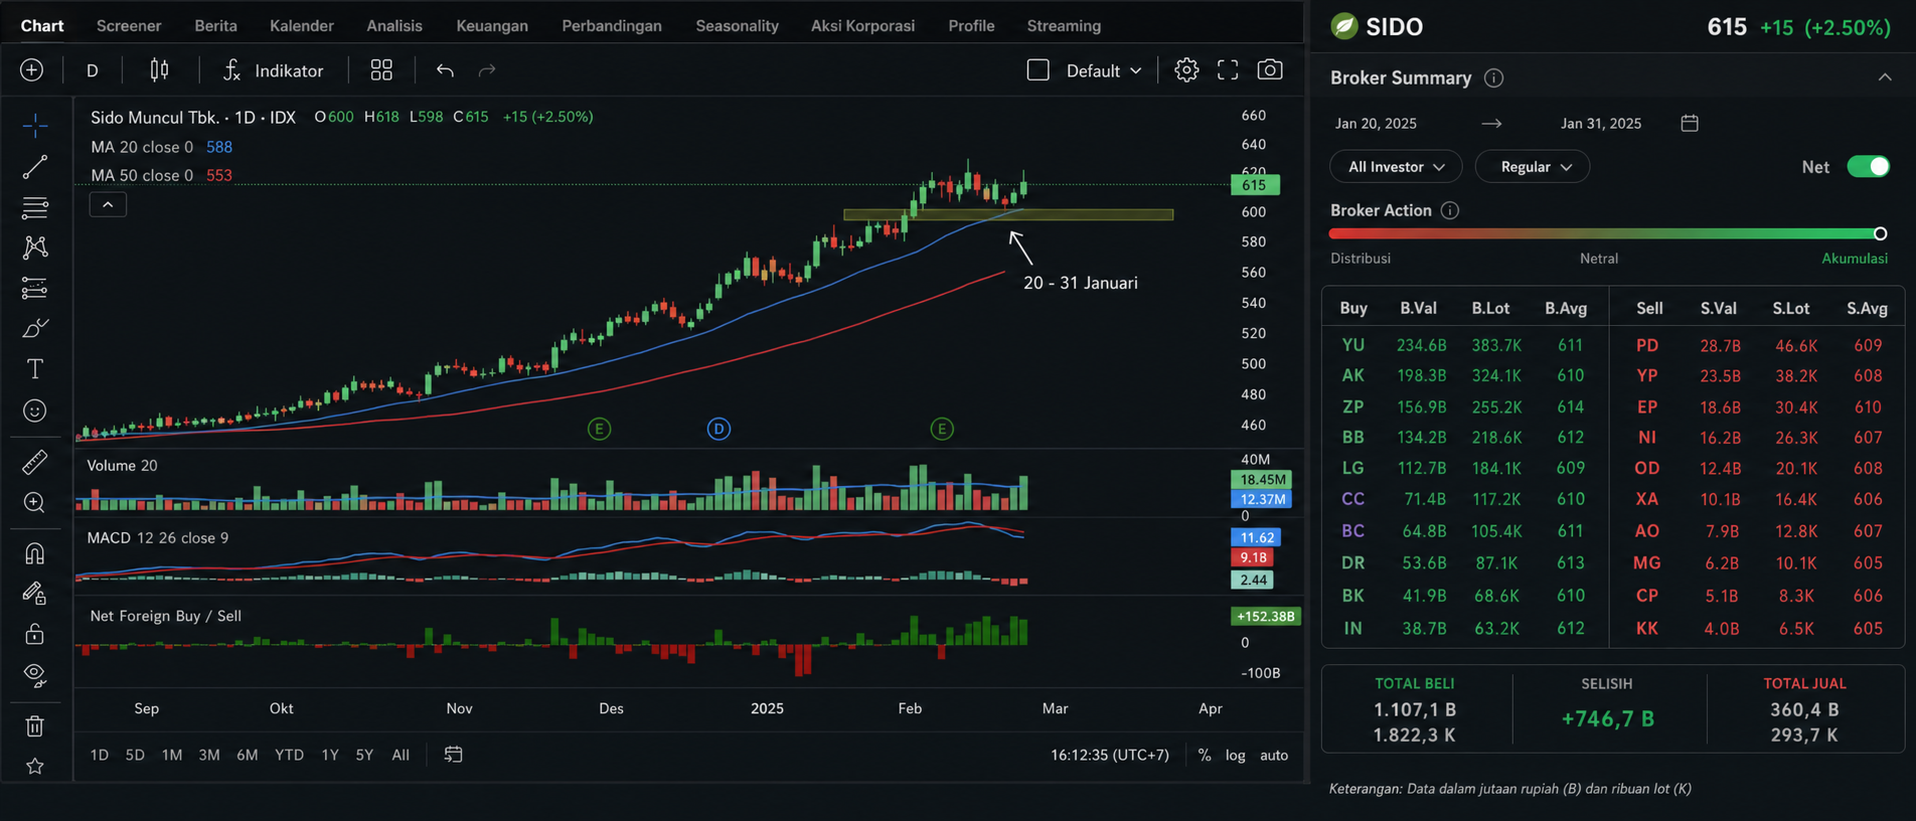Show Broker Action info tooltip
The width and height of the screenshot is (1916, 821).
point(1450,210)
